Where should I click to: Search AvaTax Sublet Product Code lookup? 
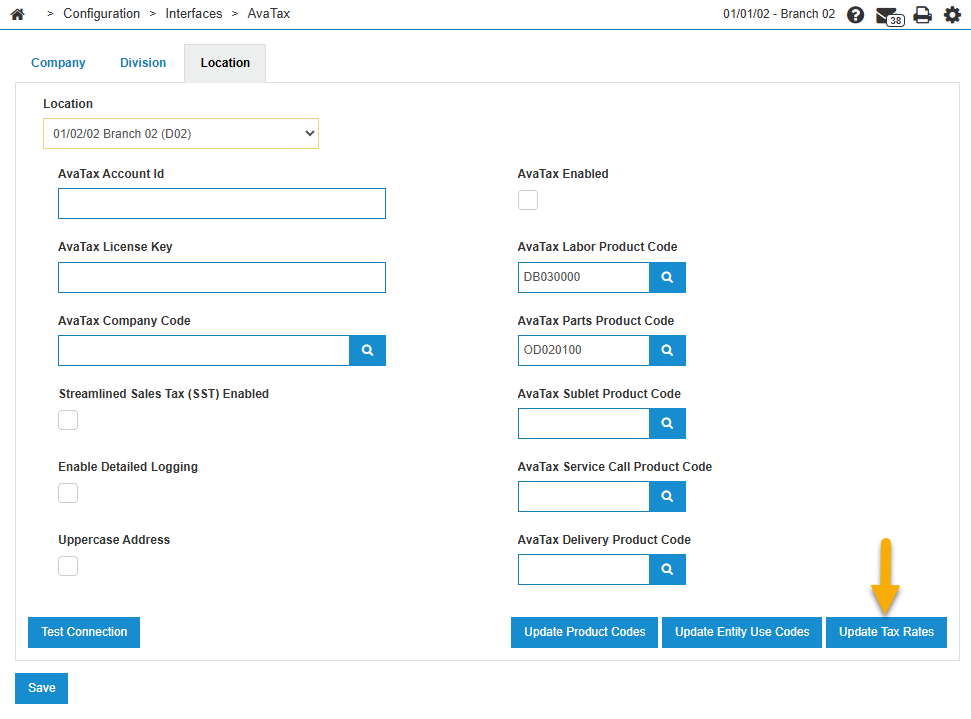click(667, 424)
